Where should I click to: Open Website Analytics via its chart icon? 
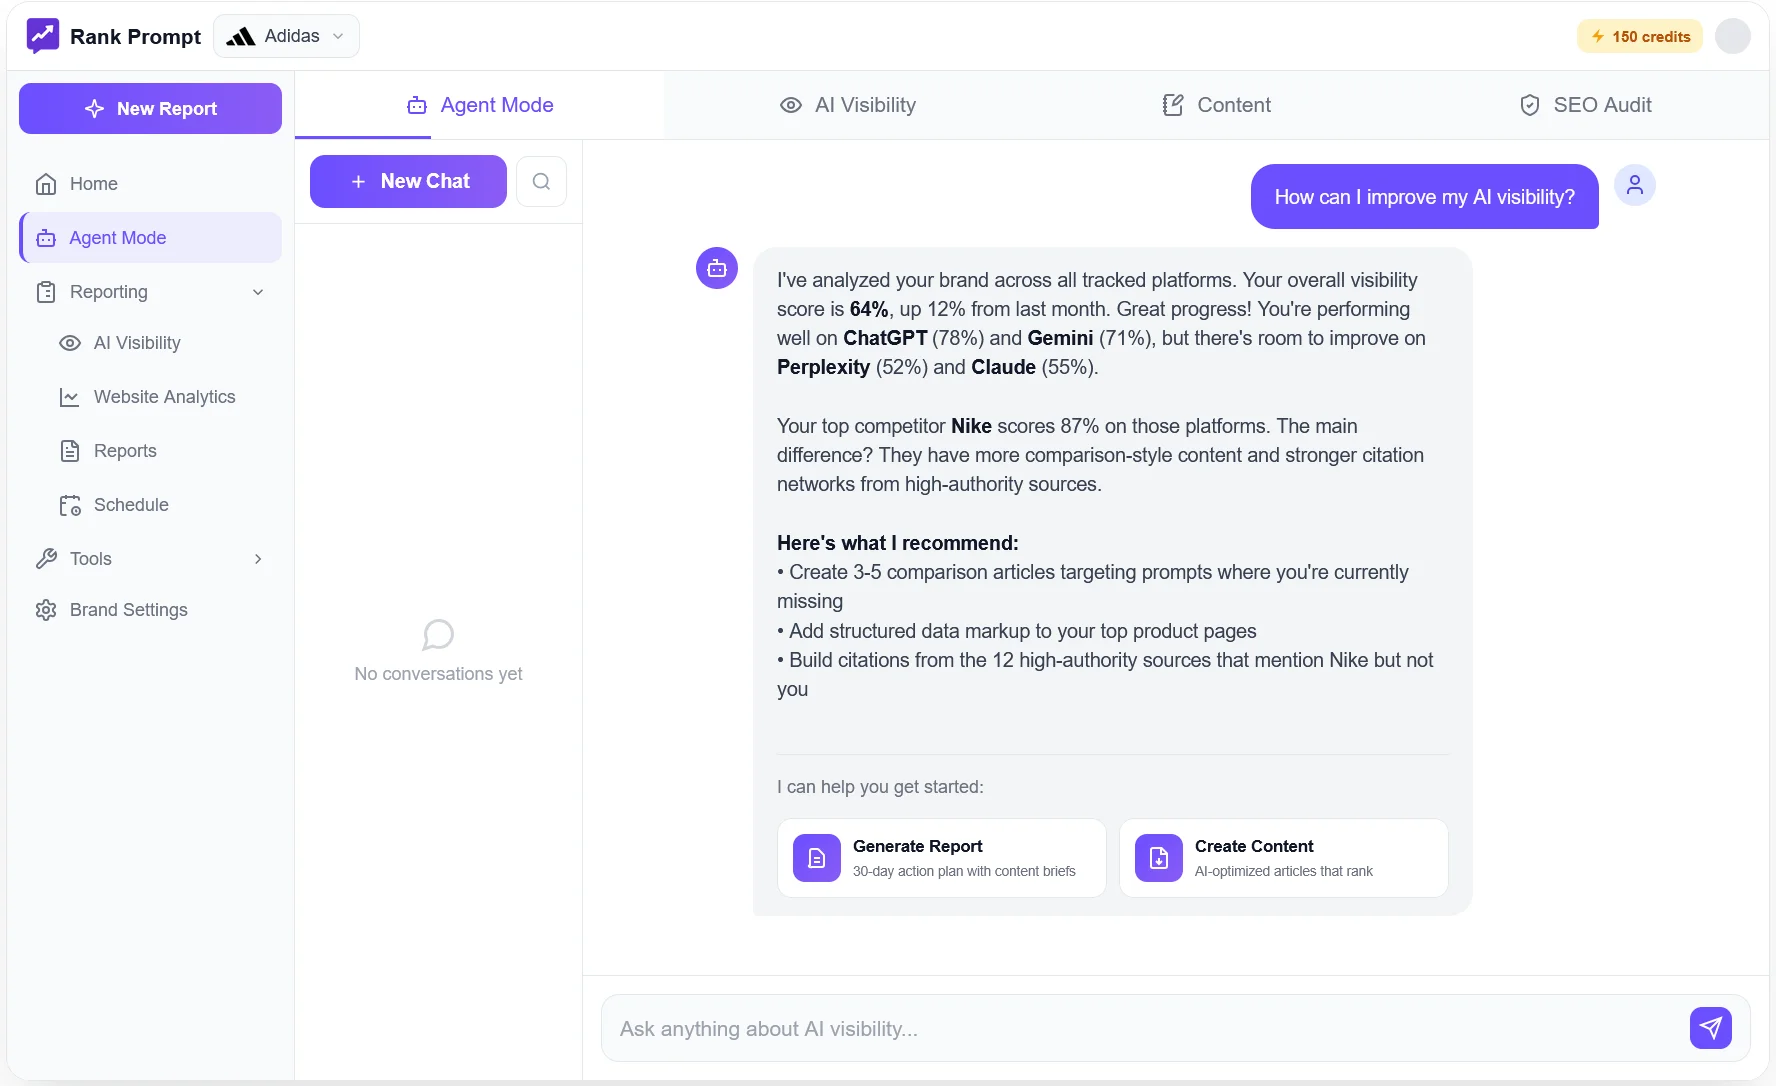(x=68, y=397)
